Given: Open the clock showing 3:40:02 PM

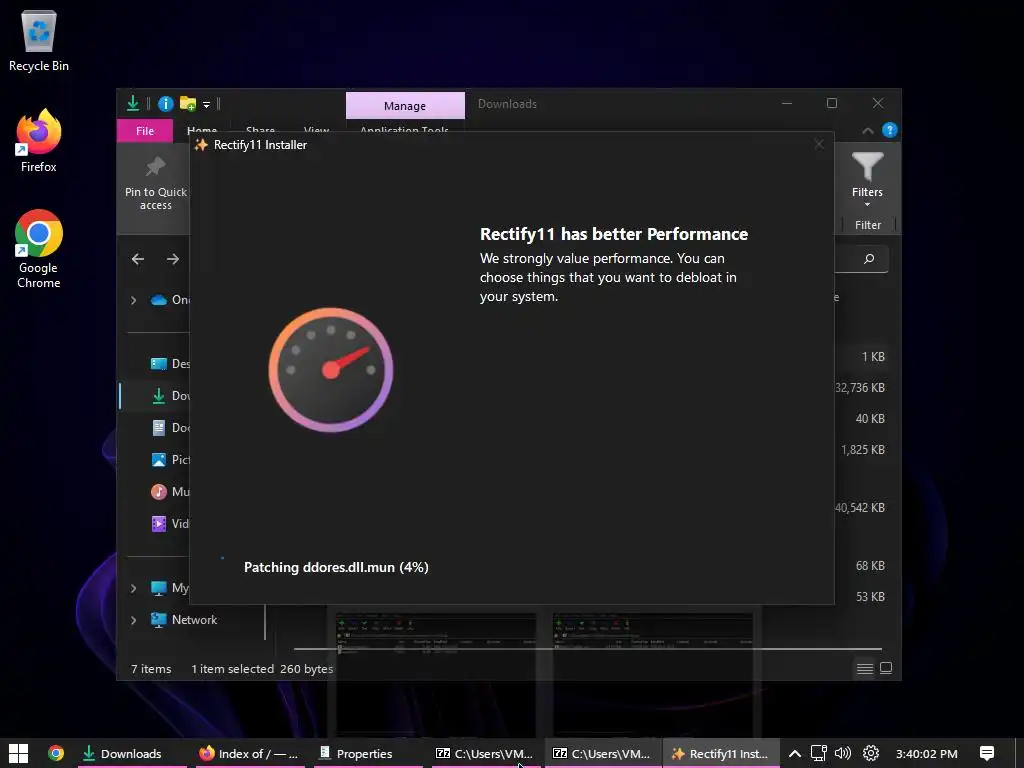Looking at the screenshot, I should tap(927, 754).
